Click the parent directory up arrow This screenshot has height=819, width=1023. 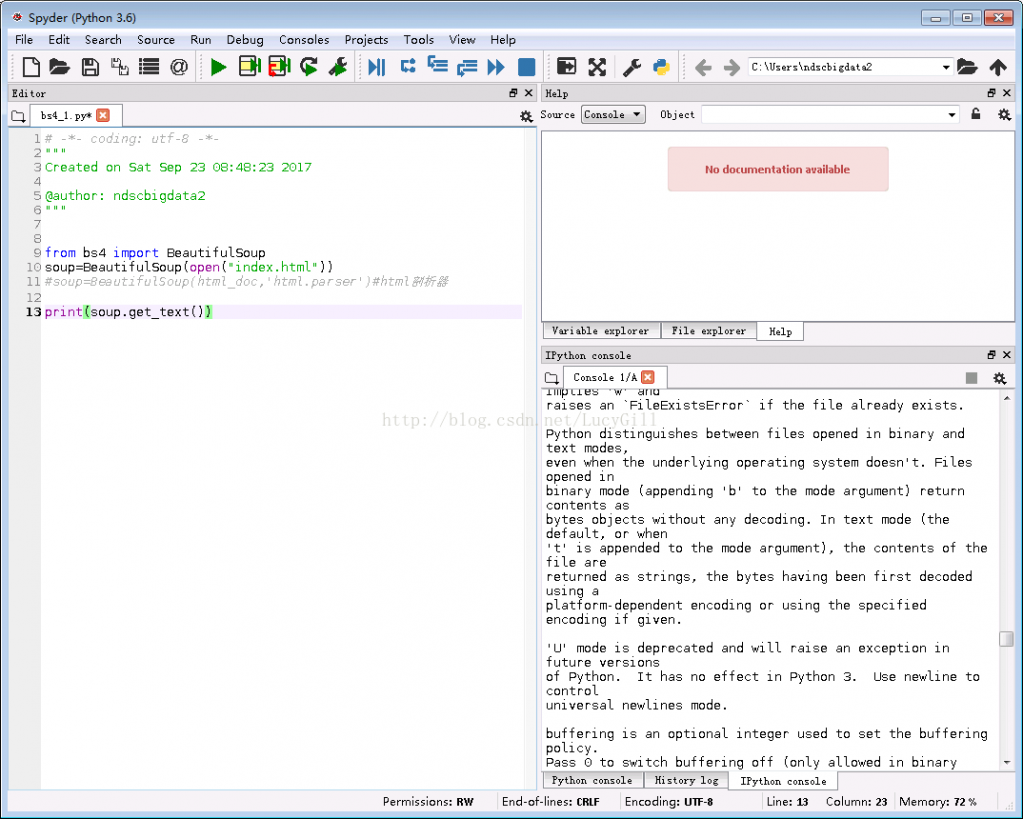[x=997, y=67]
